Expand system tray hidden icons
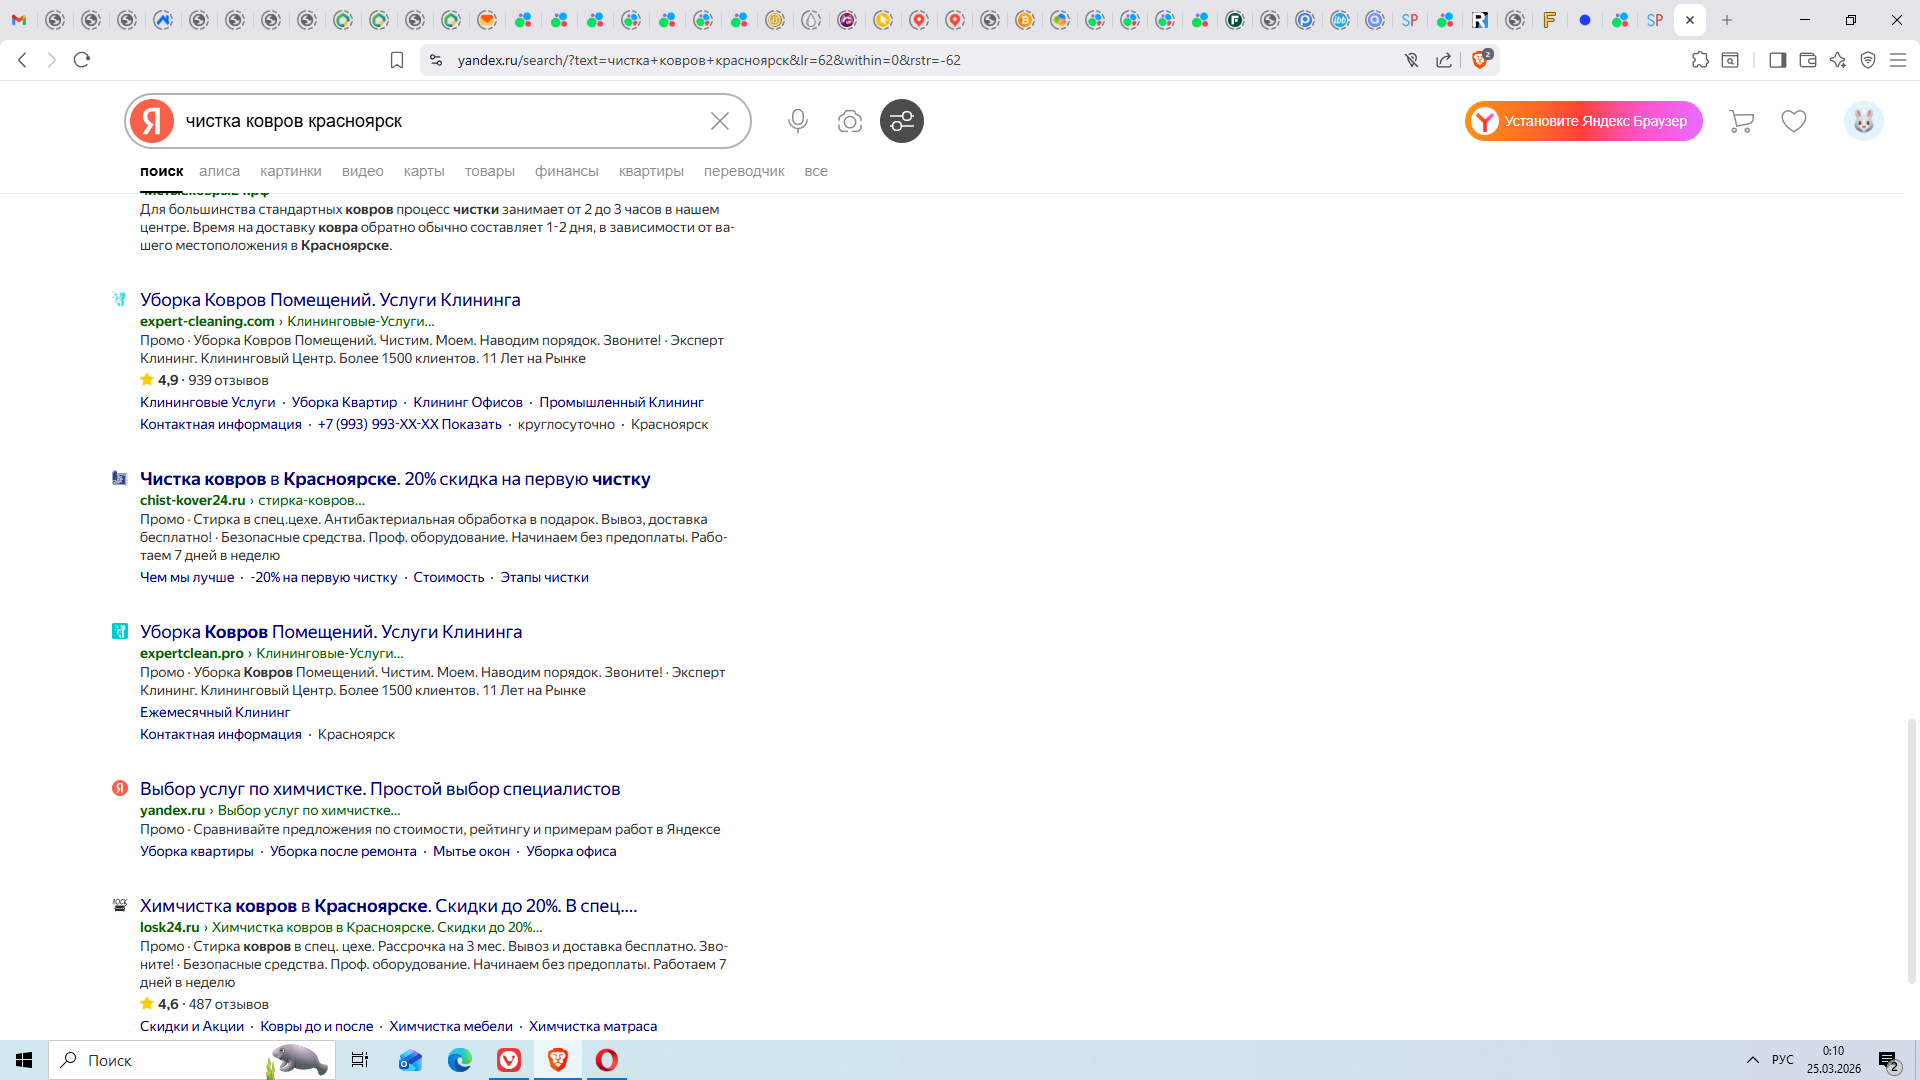This screenshot has width=1920, height=1080. (1752, 1060)
